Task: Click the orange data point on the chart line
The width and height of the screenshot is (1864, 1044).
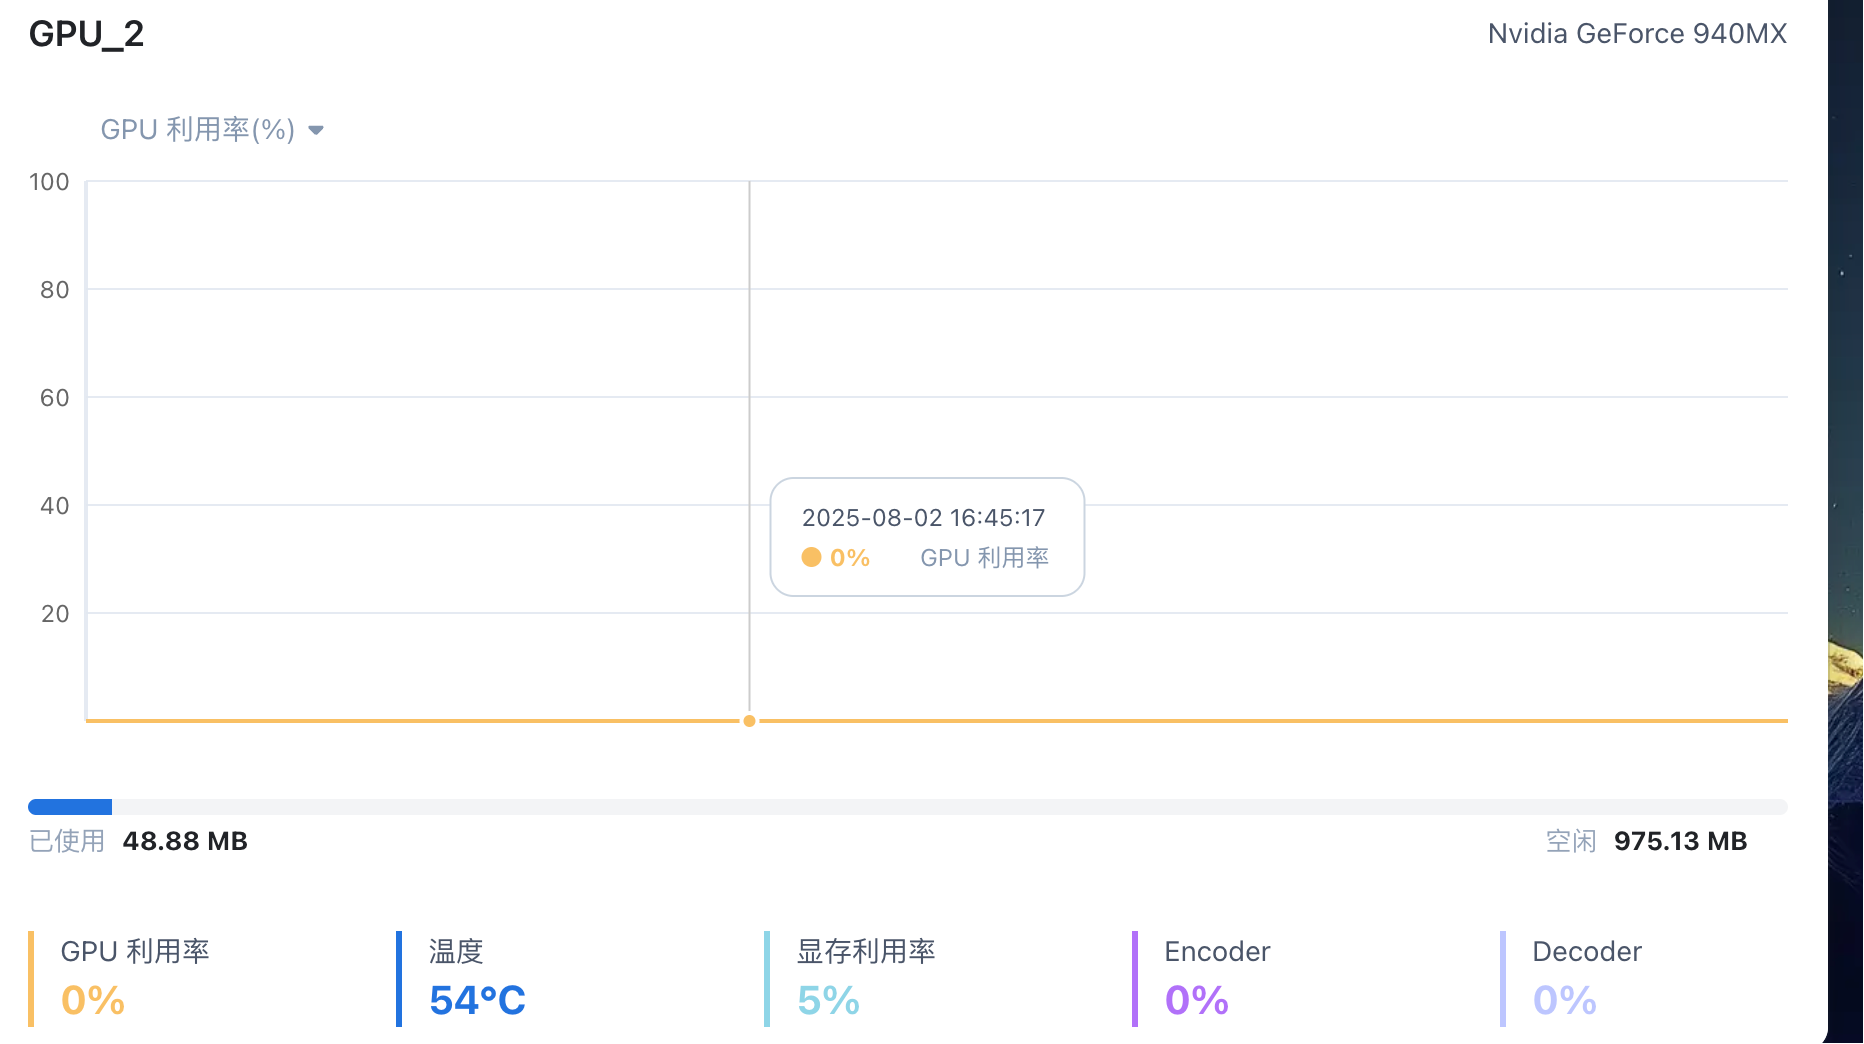Action: pos(749,721)
